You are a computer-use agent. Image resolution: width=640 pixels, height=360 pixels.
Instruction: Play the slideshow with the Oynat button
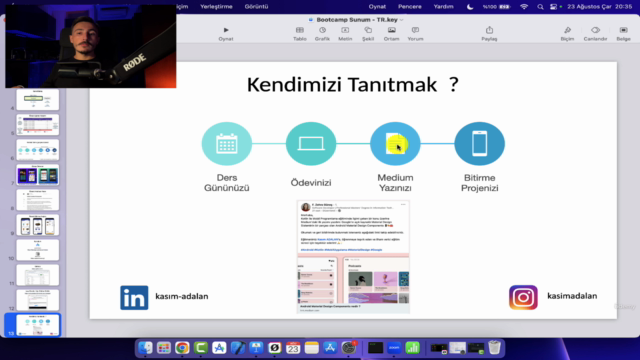click(226, 34)
